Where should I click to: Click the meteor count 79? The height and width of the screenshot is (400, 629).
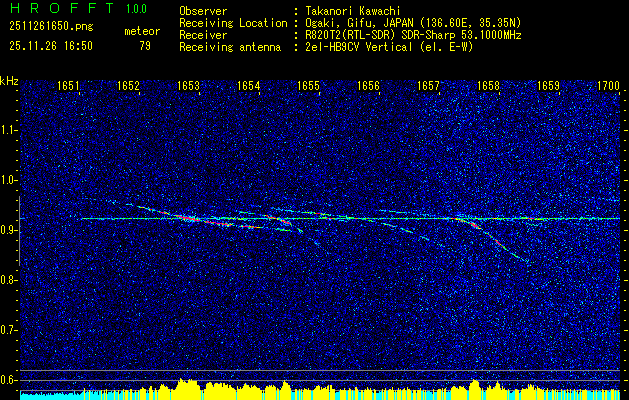(145, 46)
